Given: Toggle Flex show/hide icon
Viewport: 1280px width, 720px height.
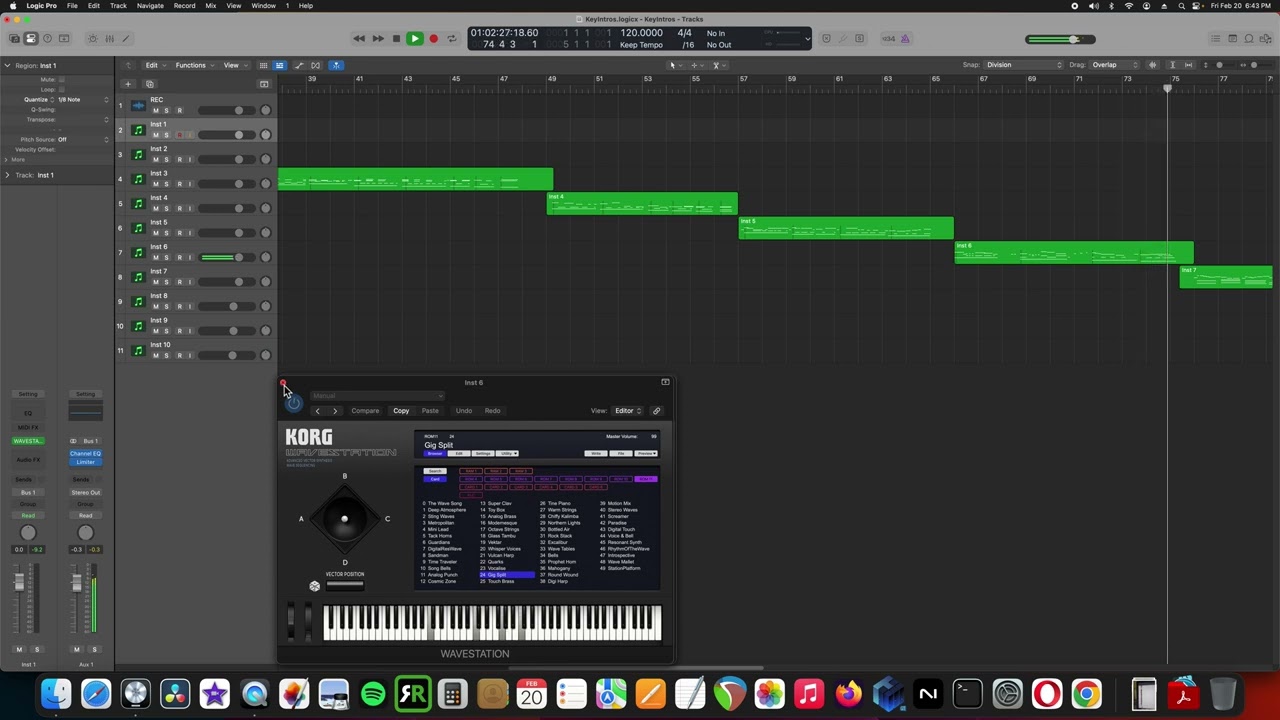Looking at the screenshot, I should 316,65.
